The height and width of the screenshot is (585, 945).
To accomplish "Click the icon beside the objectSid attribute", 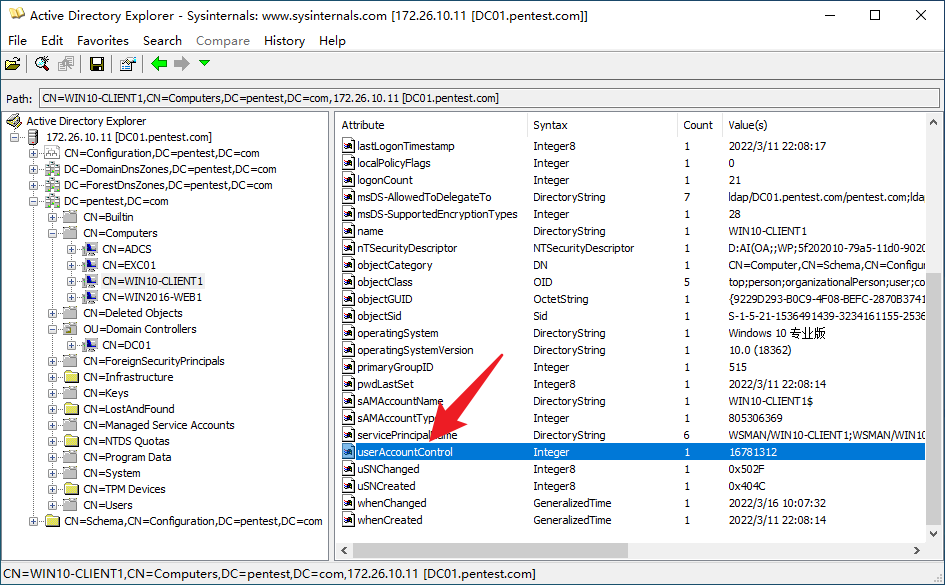I will pyautogui.click(x=348, y=316).
